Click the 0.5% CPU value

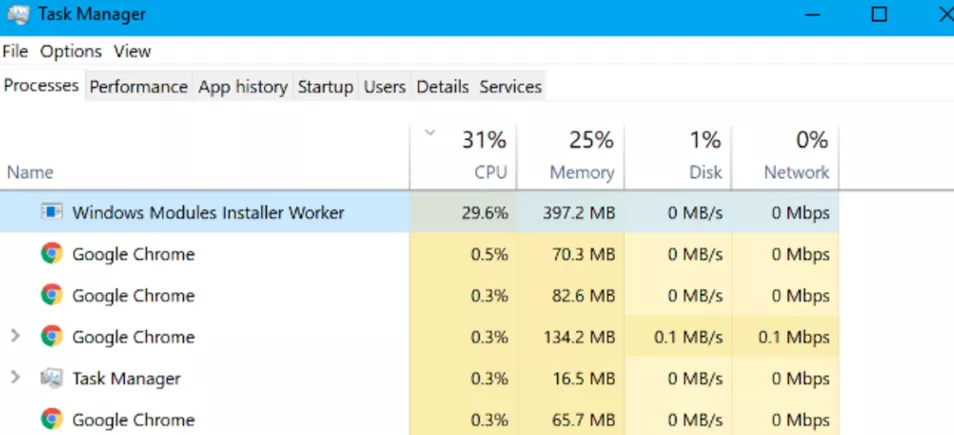[489, 254]
